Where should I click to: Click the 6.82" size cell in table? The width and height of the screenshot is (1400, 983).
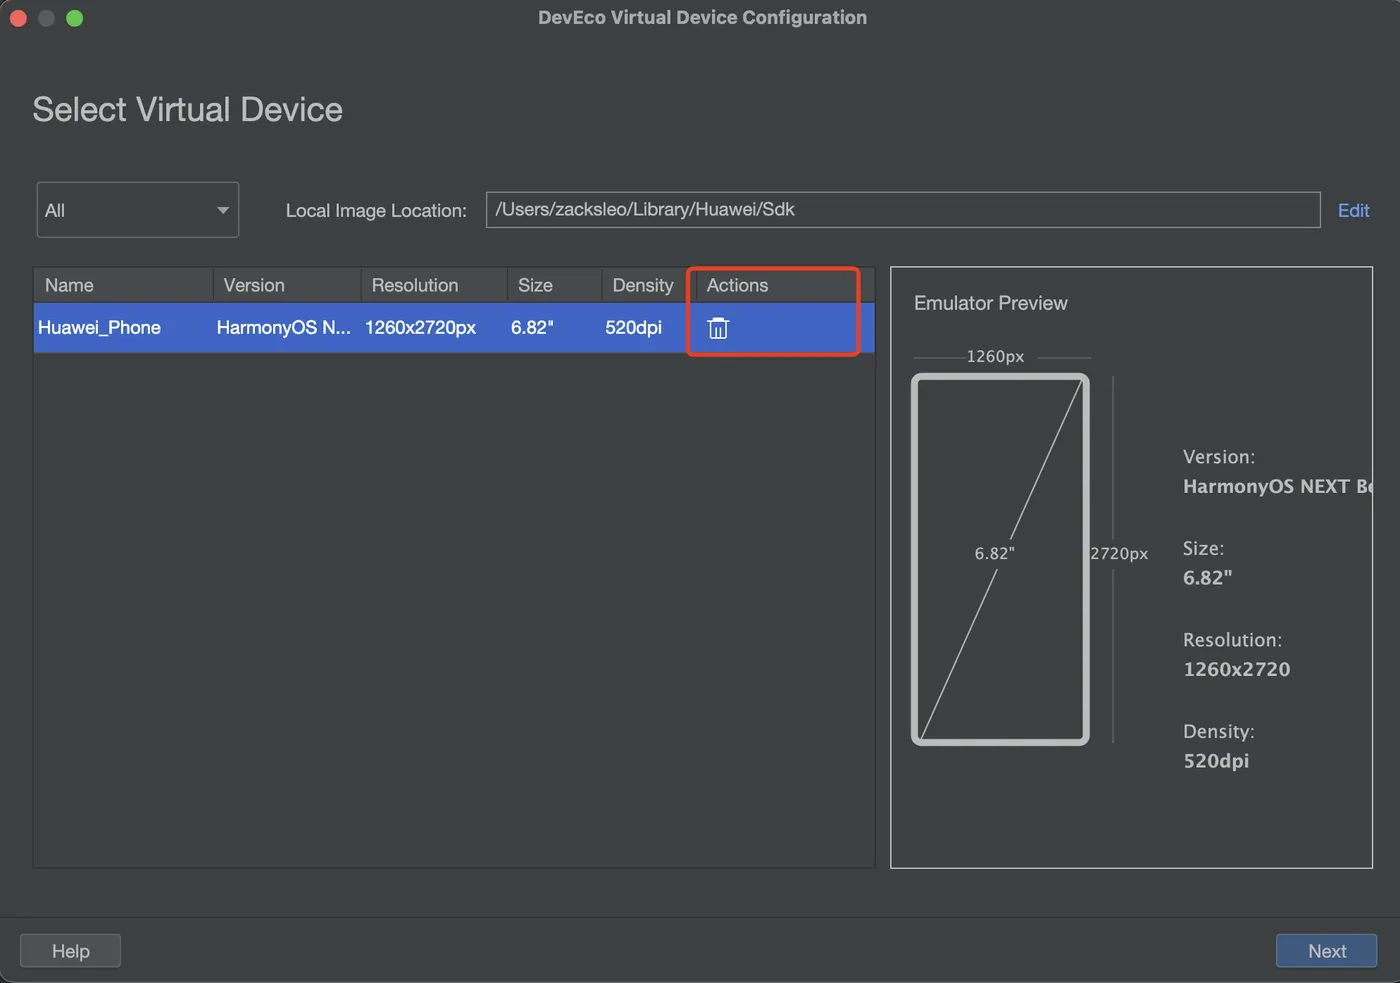point(532,328)
